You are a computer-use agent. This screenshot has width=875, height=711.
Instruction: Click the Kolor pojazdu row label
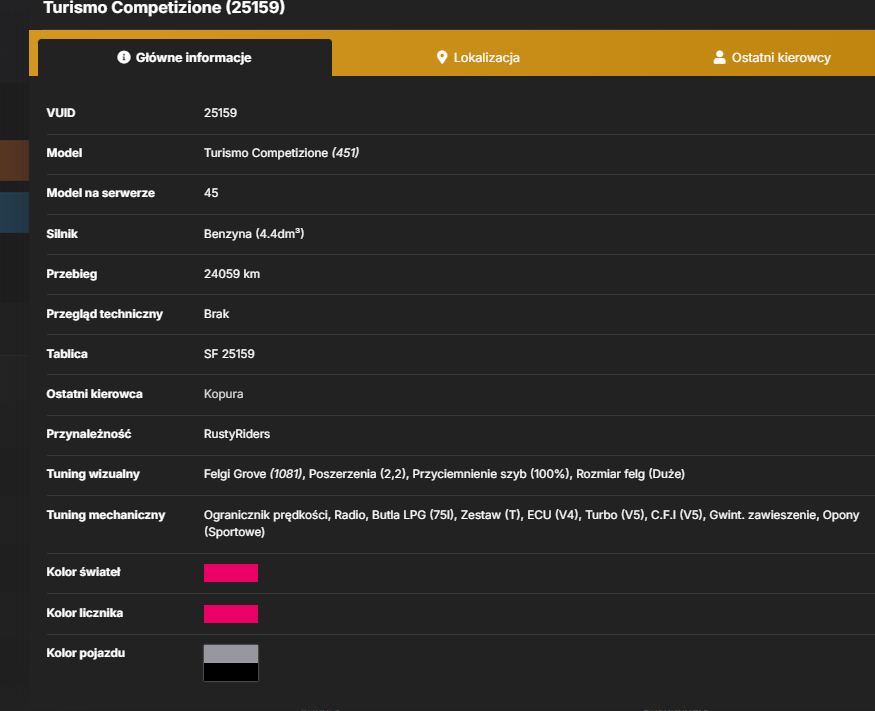(85, 653)
